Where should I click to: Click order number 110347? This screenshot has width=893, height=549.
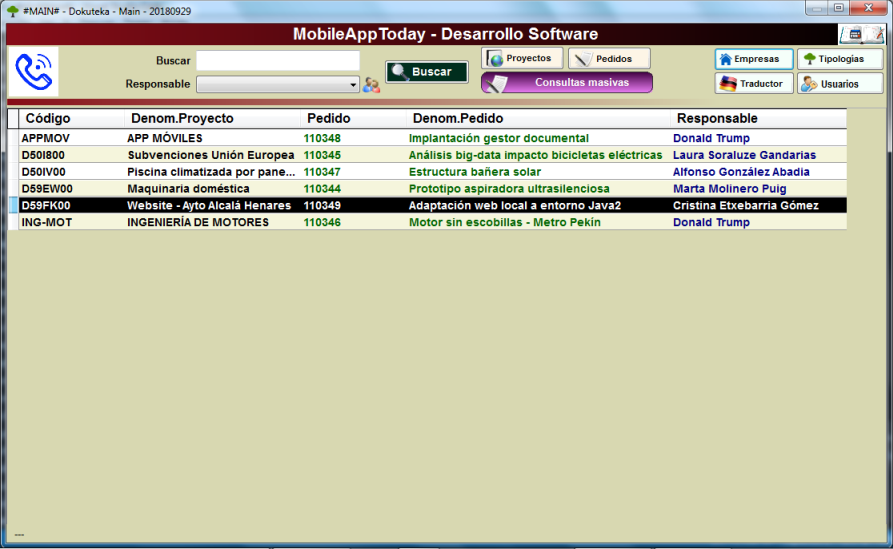(322, 172)
